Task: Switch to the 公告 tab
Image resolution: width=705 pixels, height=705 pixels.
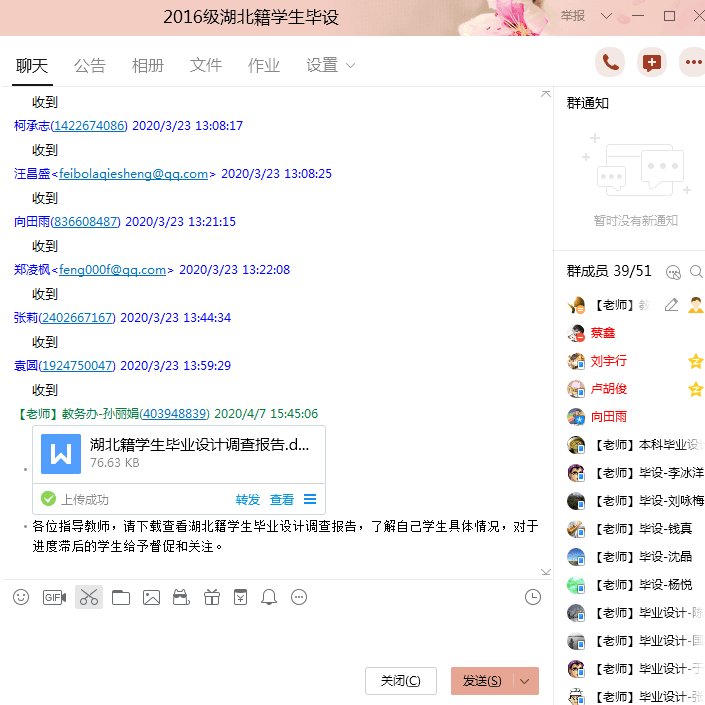Action: coord(90,65)
